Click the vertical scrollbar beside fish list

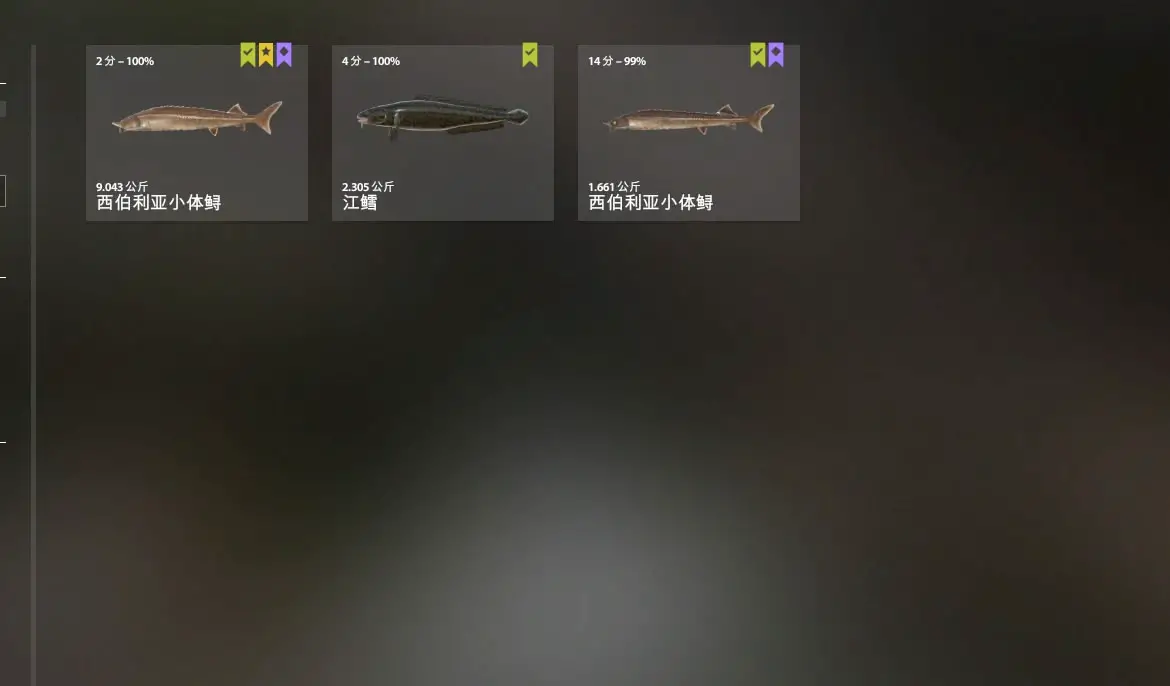[x=34, y=365]
